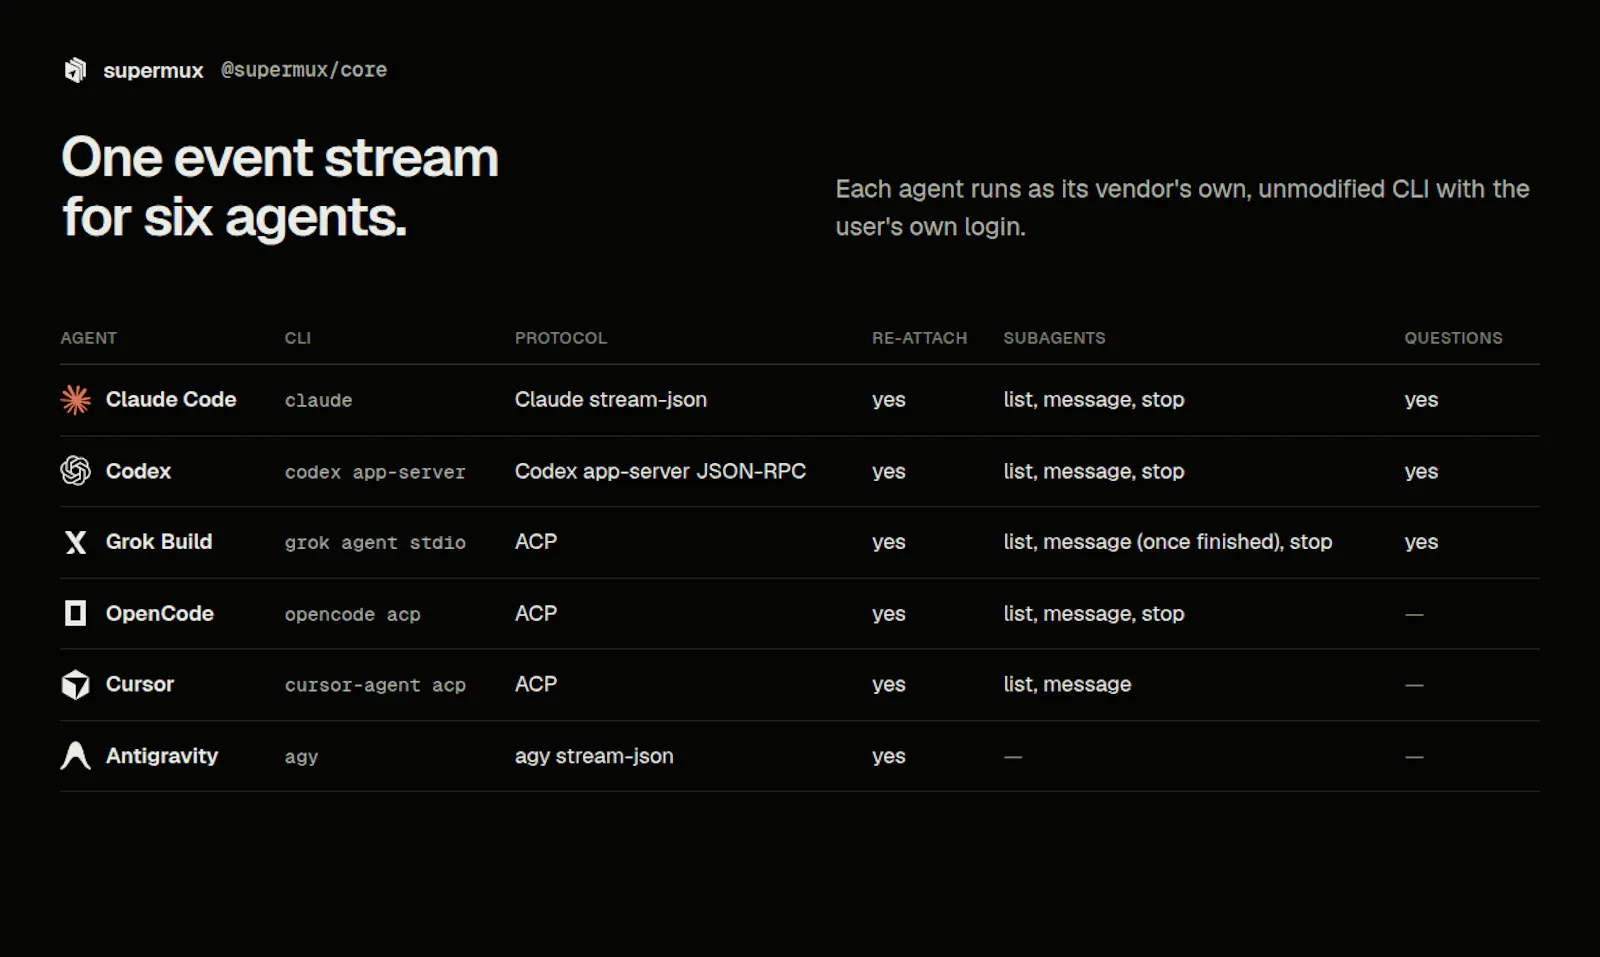This screenshot has width=1600, height=957.
Task: Click 'Codex app-server JSON-RPC' protocol cell
Action: pyautogui.click(x=660, y=471)
